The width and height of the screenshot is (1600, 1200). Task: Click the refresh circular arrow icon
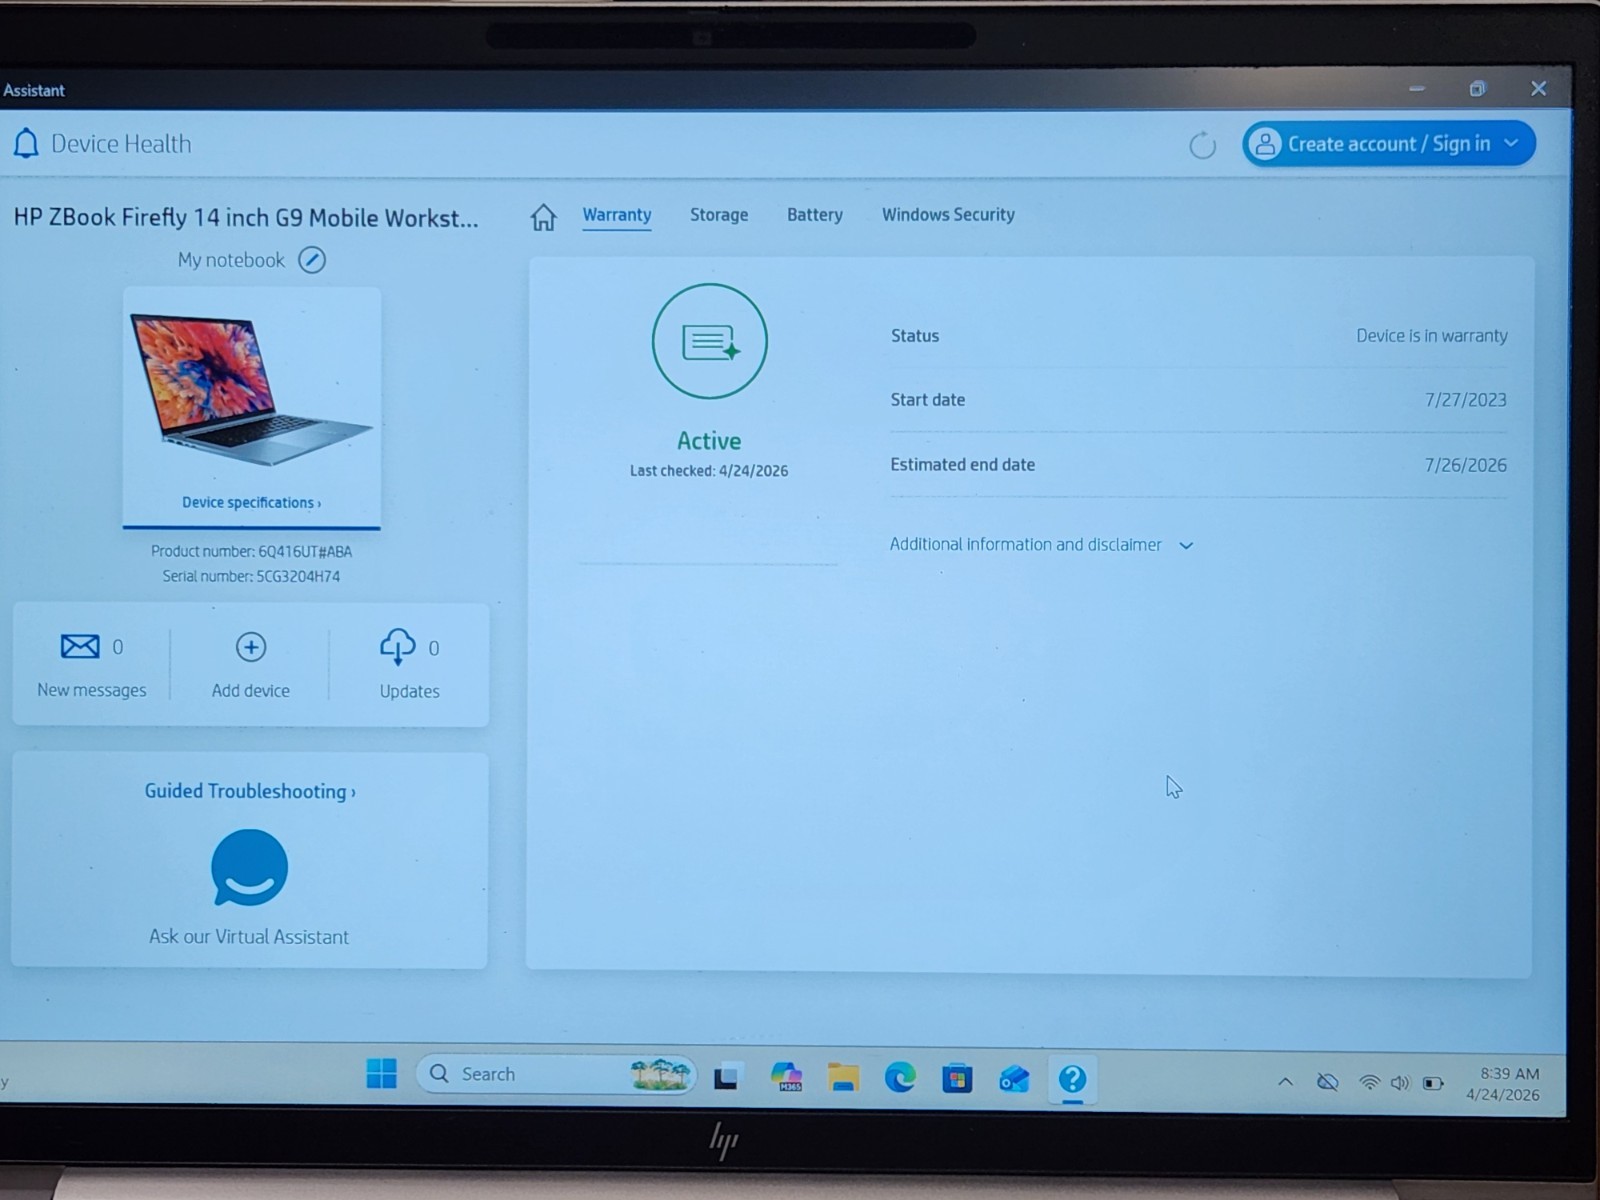(x=1202, y=145)
